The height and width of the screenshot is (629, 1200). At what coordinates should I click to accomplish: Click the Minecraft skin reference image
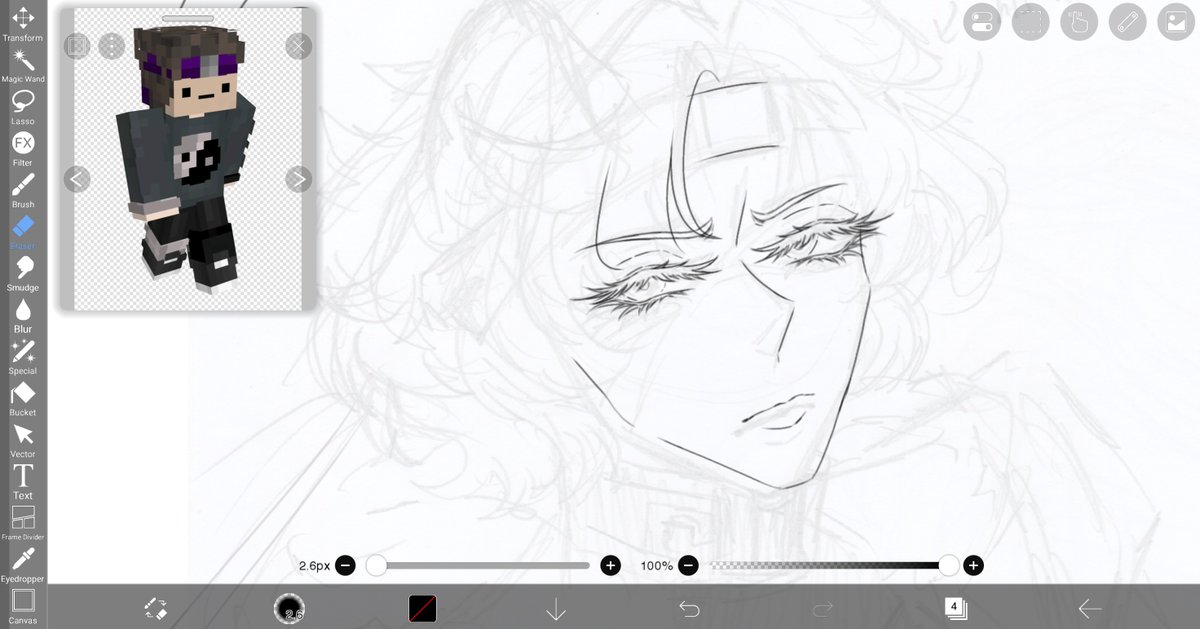(188, 160)
